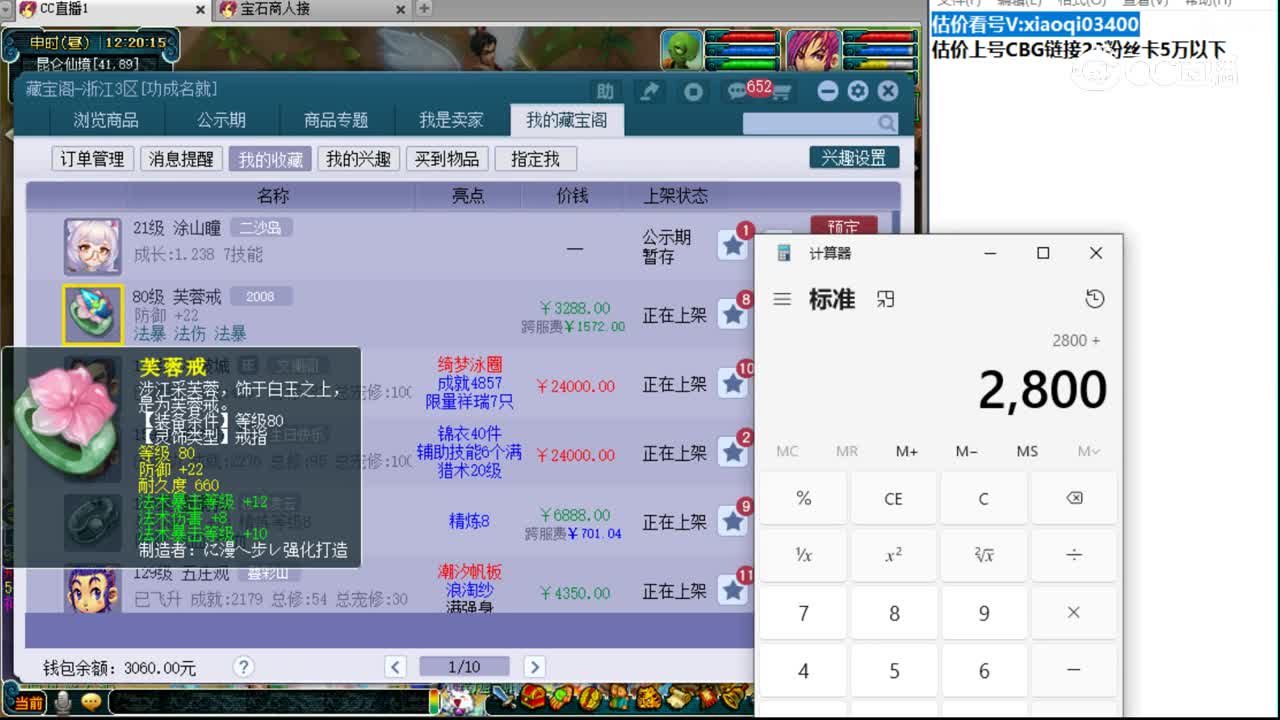The image size is (1280, 720).
Task: Click the number 7 key
Action: click(x=803, y=613)
